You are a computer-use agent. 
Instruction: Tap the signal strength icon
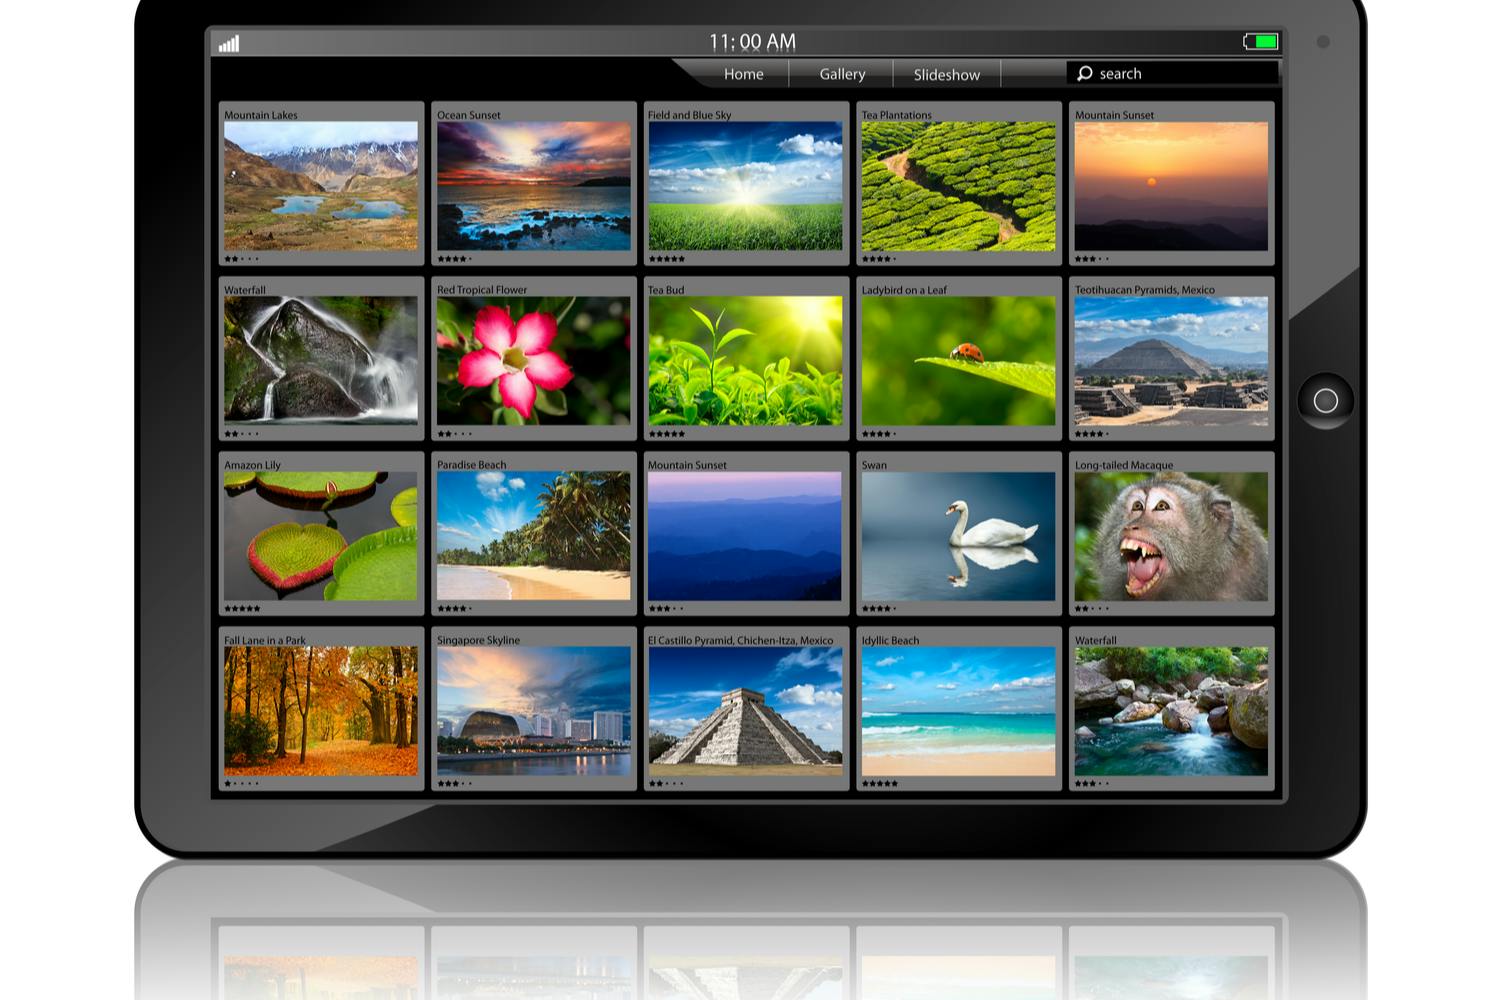point(230,42)
